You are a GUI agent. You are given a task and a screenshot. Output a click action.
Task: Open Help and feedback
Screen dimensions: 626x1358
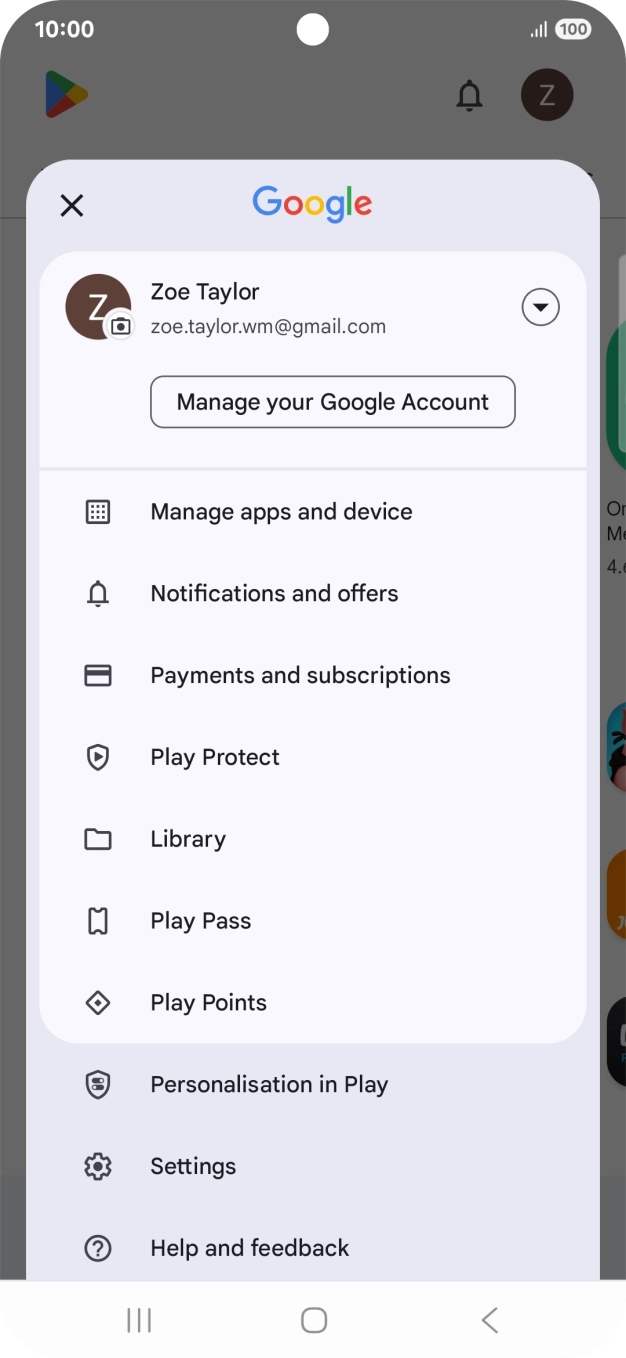pyautogui.click(x=249, y=1247)
